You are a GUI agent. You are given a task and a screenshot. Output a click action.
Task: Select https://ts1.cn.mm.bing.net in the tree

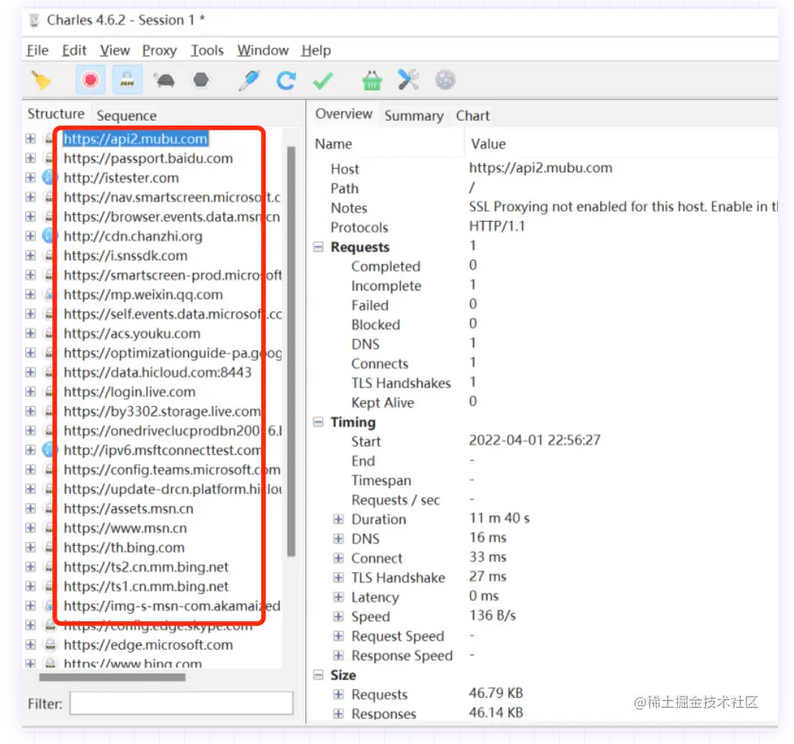(146, 586)
